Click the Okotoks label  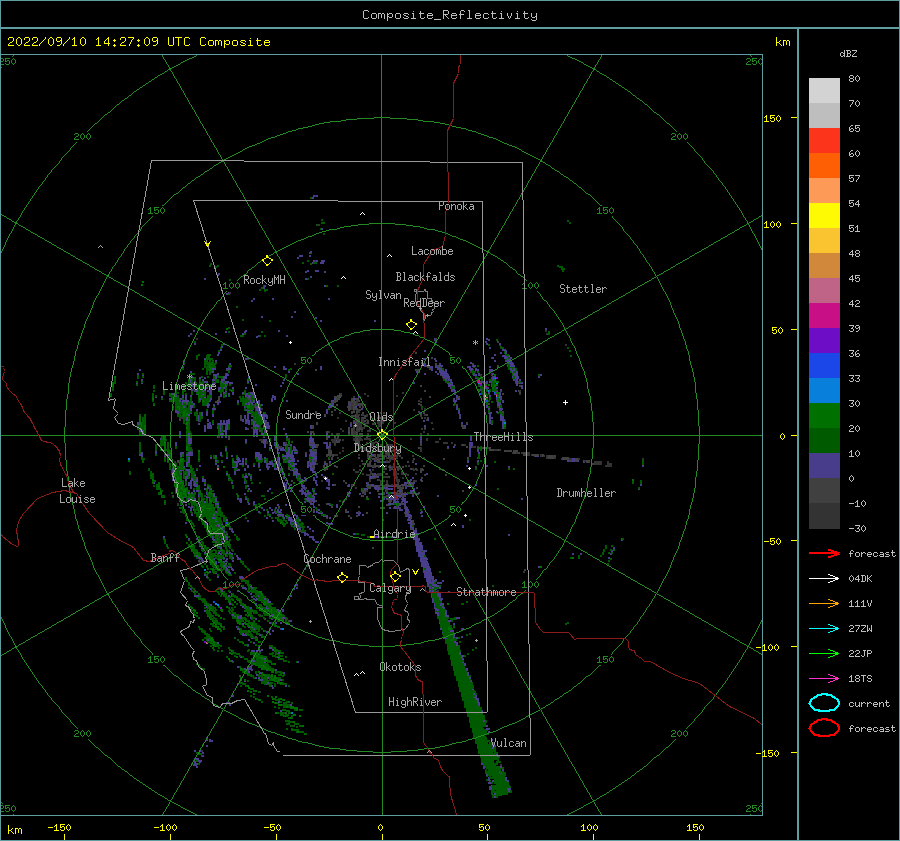(400, 667)
